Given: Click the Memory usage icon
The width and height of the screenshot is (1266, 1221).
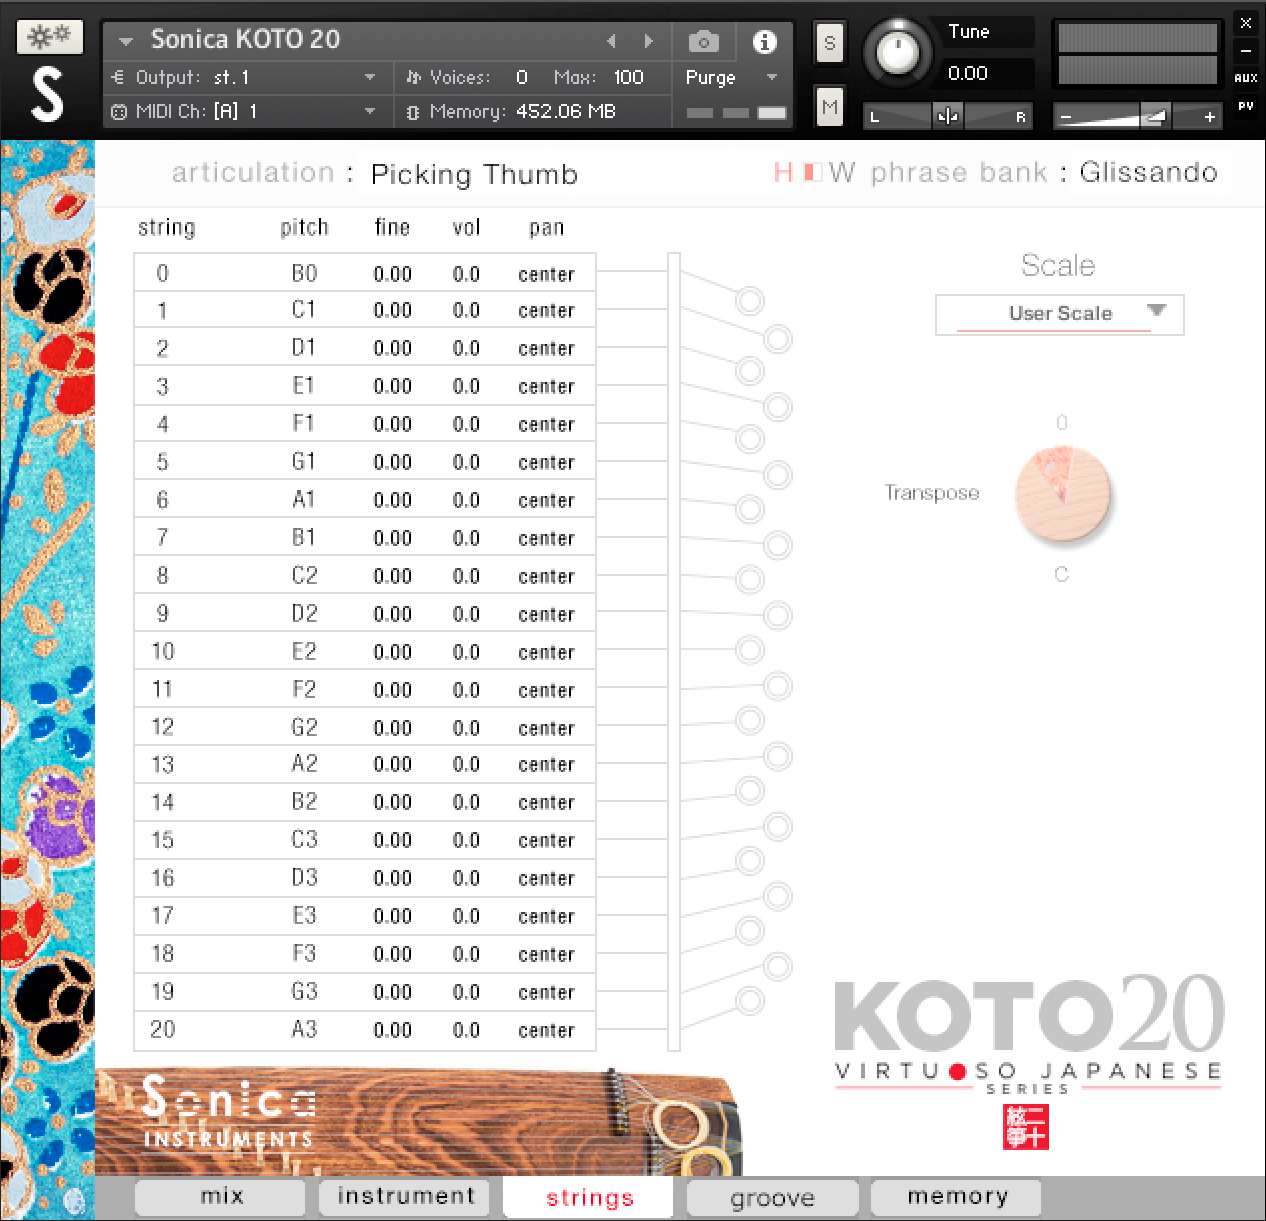Looking at the screenshot, I should point(413,112).
